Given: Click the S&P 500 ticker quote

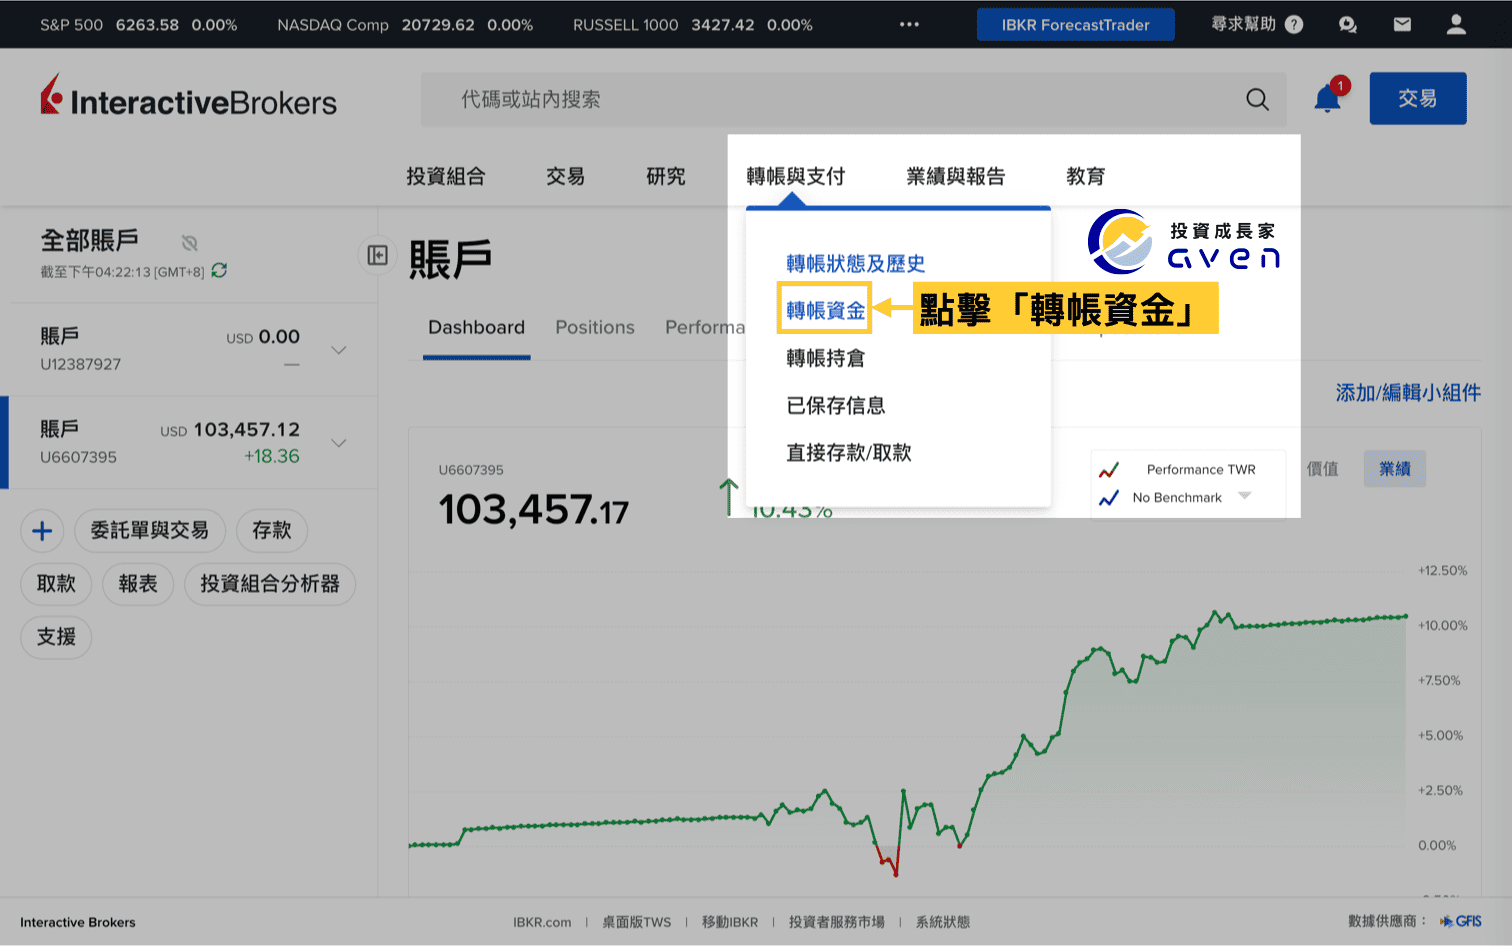Looking at the screenshot, I should pyautogui.click(x=139, y=24).
